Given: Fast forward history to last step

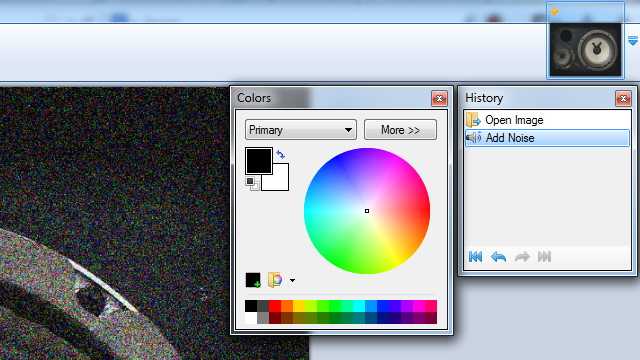Looking at the screenshot, I should point(544,257).
